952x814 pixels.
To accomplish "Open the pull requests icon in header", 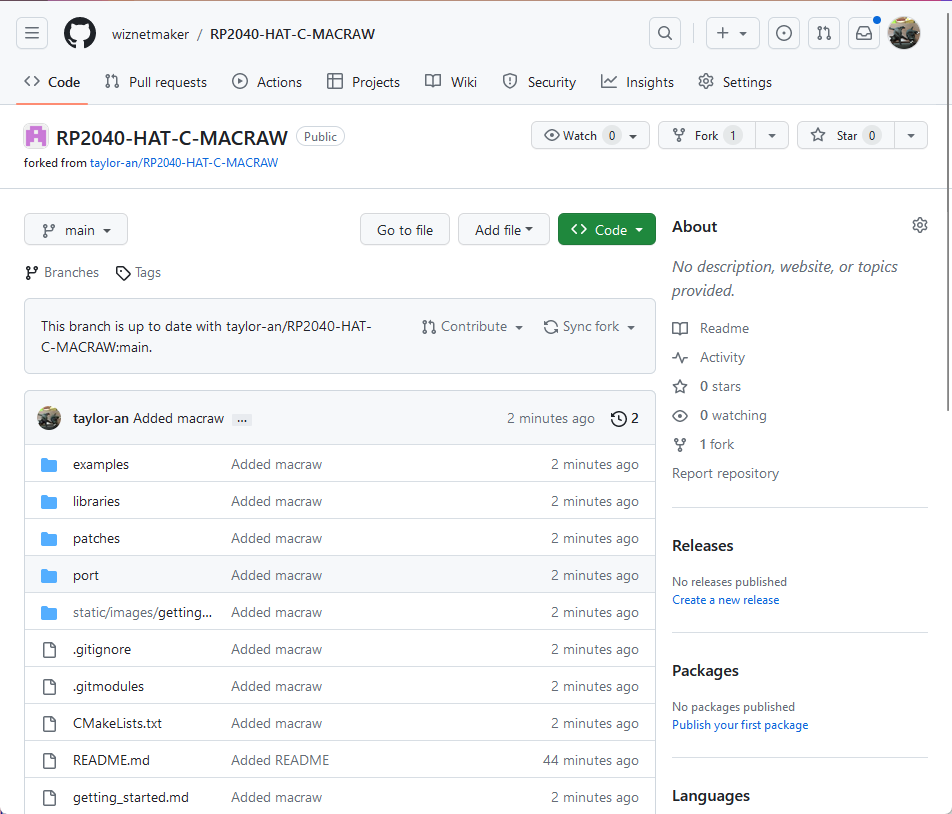I will 824,33.
